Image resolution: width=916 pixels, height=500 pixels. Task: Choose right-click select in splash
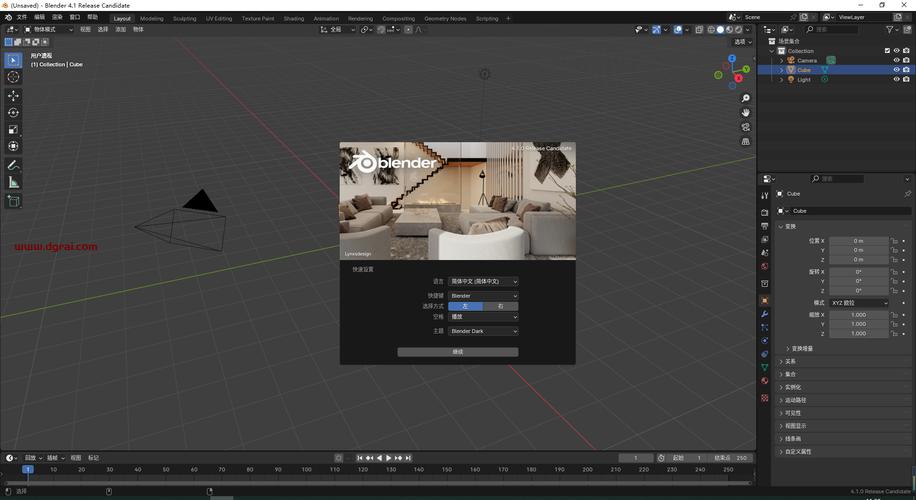(501, 306)
